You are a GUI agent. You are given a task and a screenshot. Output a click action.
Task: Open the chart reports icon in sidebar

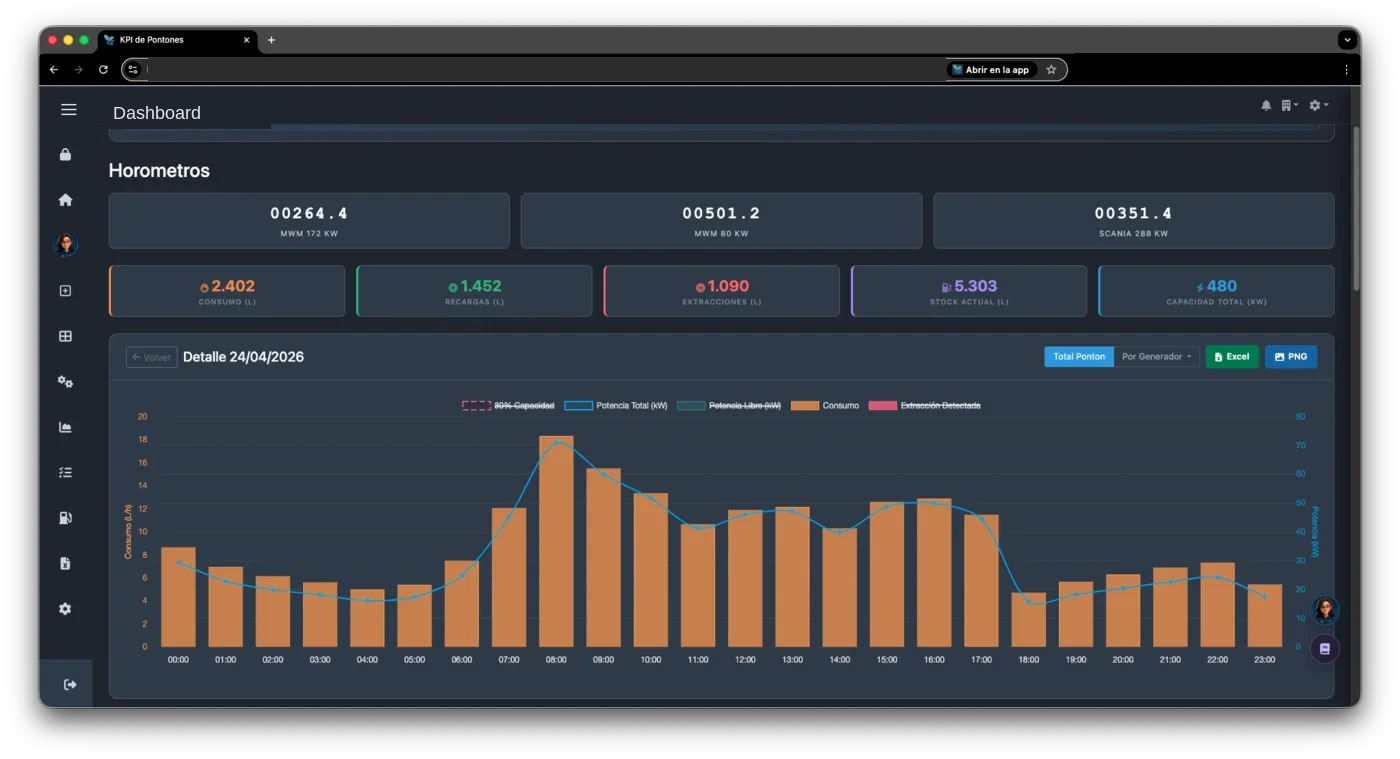click(x=65, y=427)
